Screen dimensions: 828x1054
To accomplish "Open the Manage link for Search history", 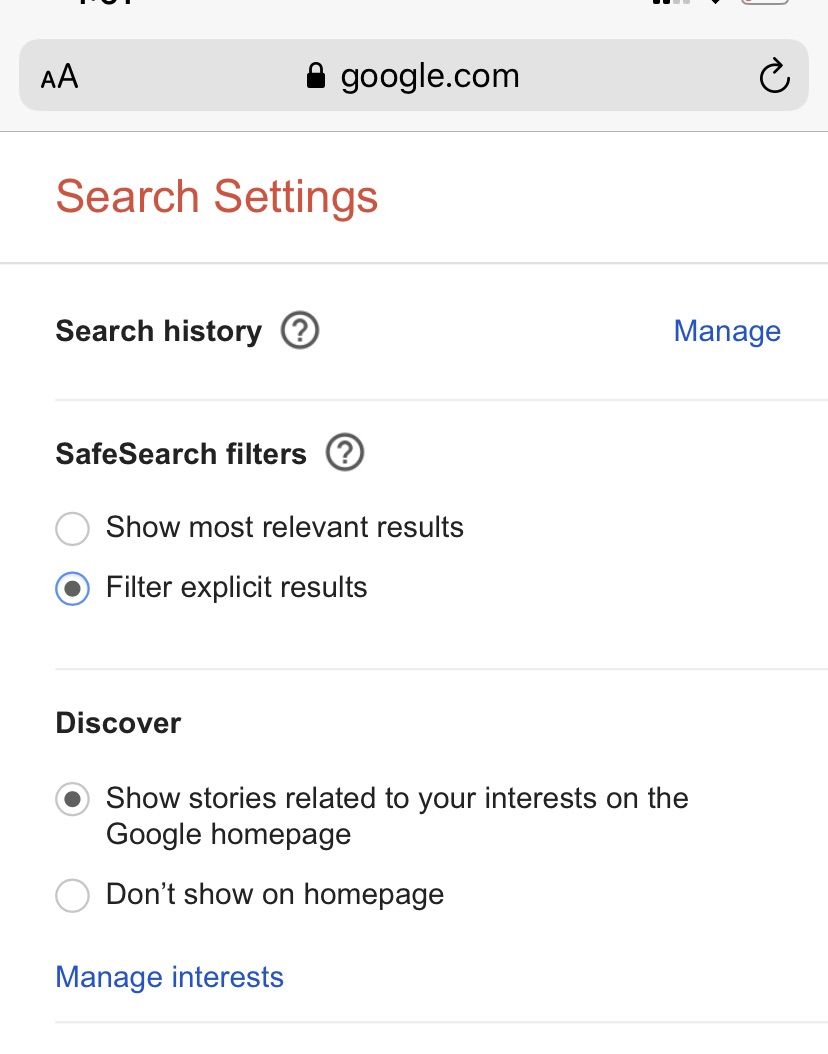I will (x=727, y=331).
